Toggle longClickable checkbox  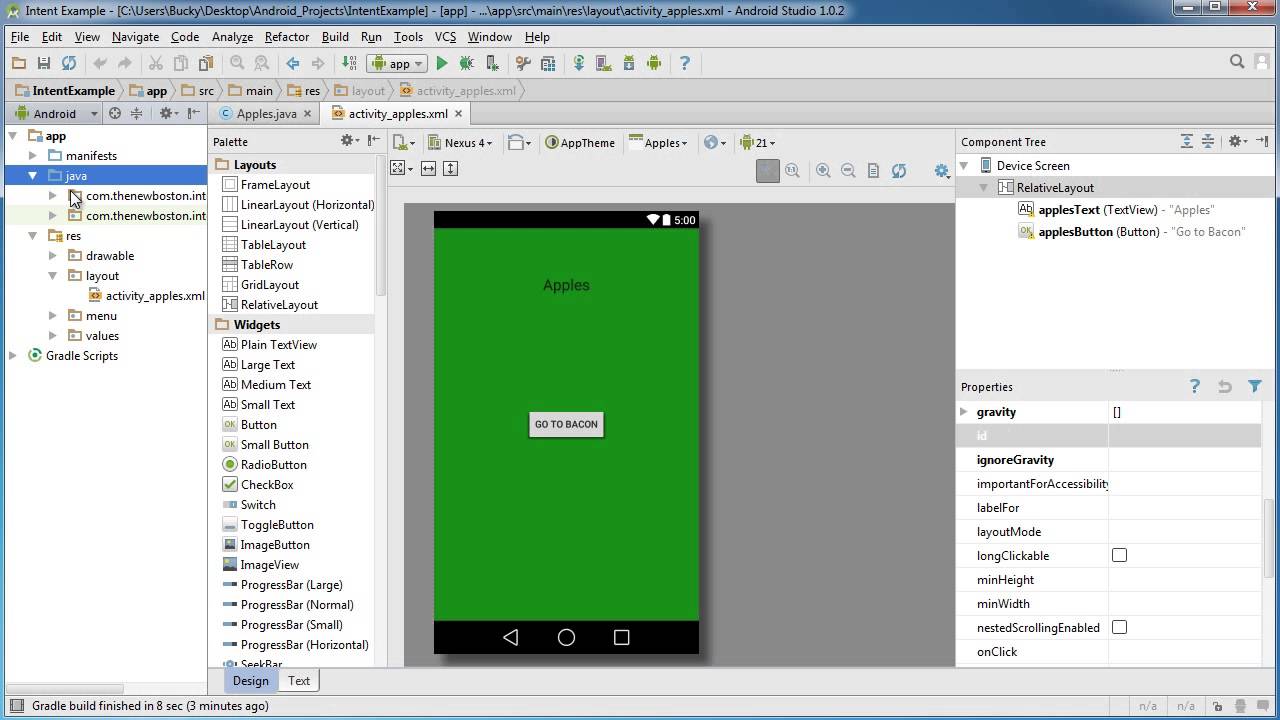[1119, 556]
